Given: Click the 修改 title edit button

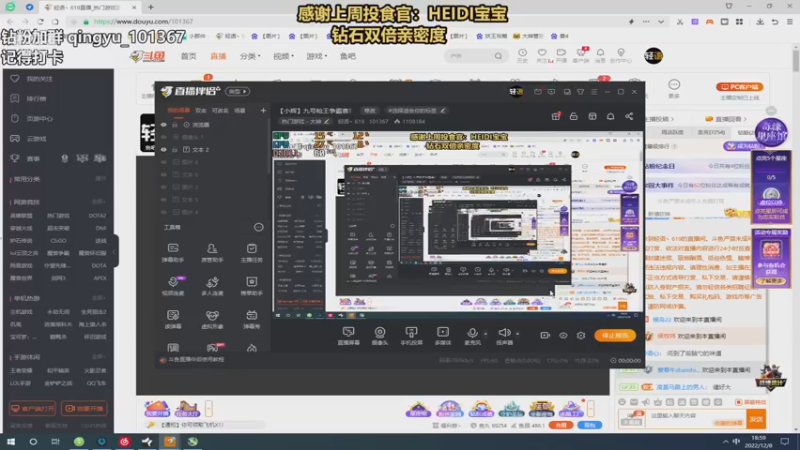Looking at the screenshot, I should (369, 110).
